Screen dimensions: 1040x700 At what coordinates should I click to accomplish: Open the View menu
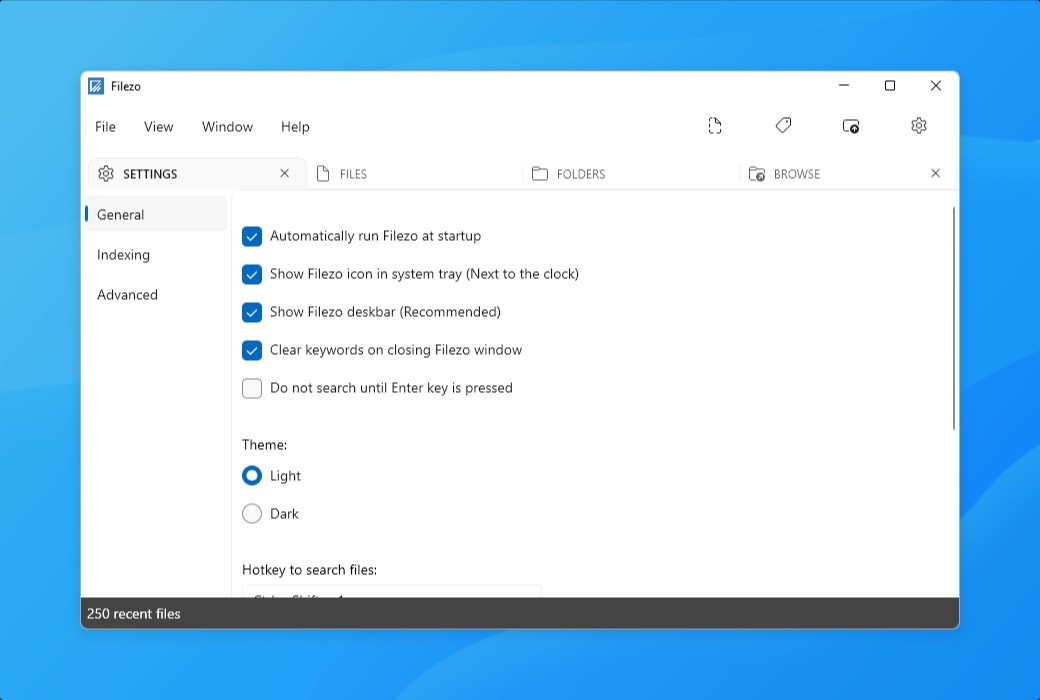click(159, 127)
